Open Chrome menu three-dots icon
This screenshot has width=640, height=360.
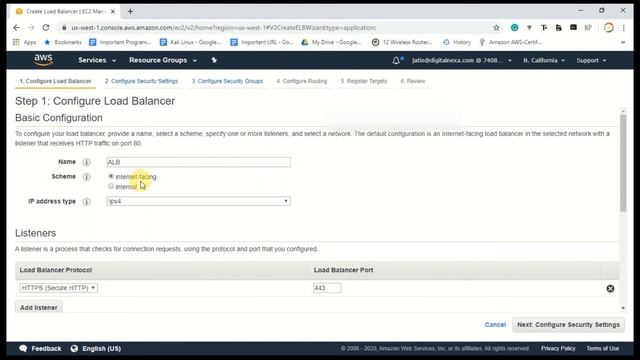point(624,28)
